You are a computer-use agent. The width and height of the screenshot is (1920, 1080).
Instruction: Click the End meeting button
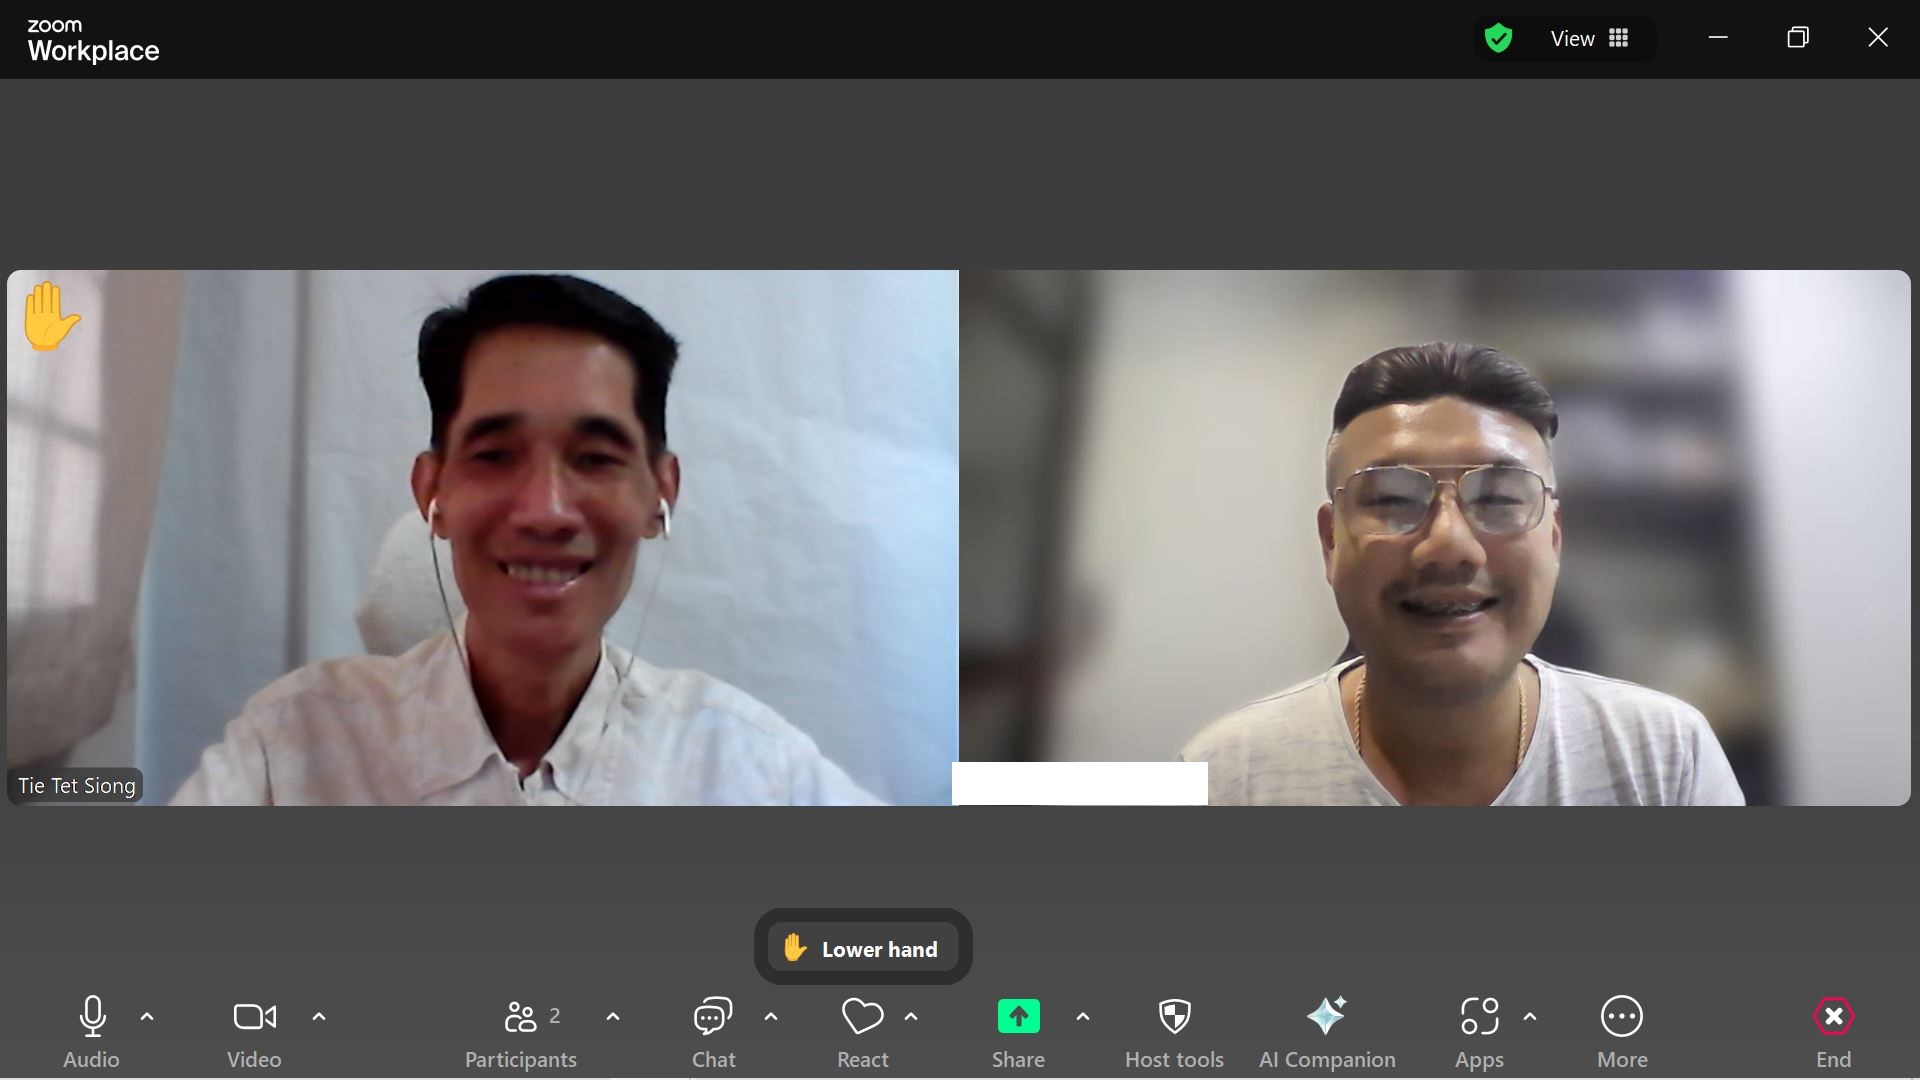coord(1833,1017)
